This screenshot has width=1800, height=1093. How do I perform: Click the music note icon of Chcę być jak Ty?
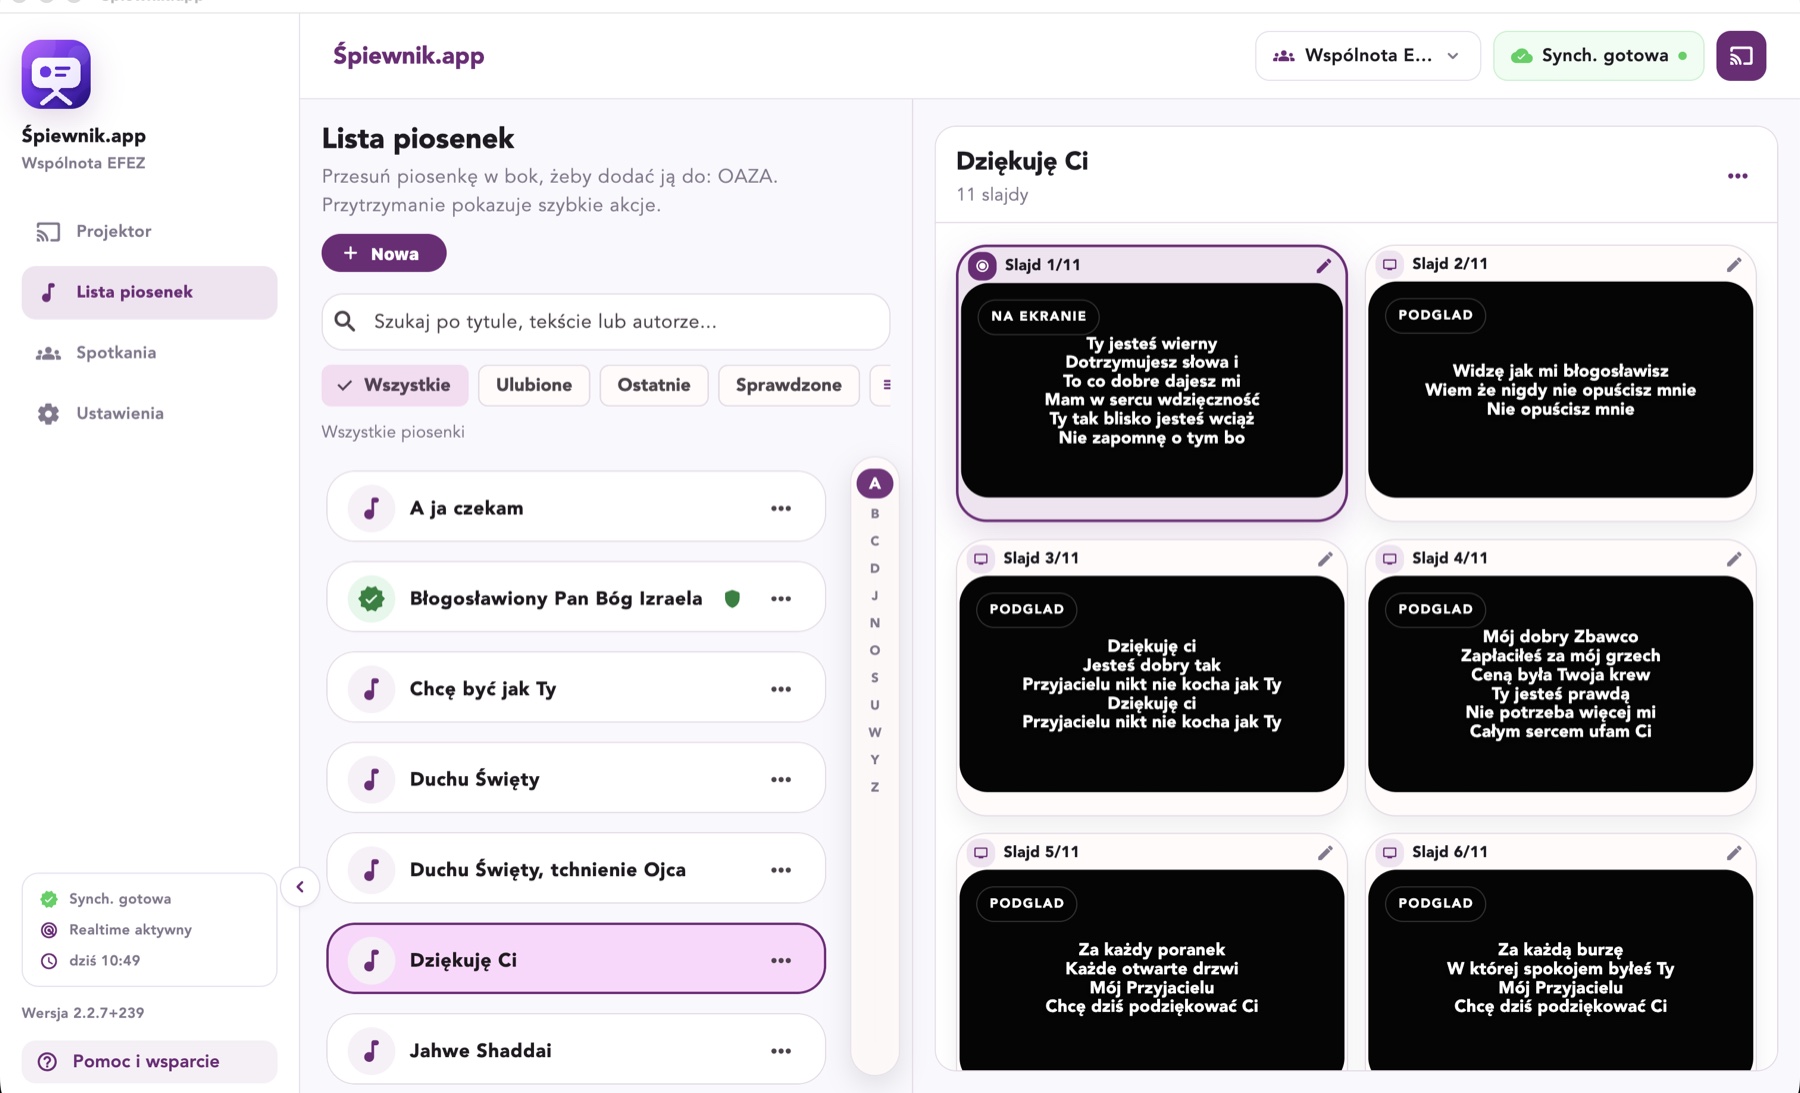point(371,689)
